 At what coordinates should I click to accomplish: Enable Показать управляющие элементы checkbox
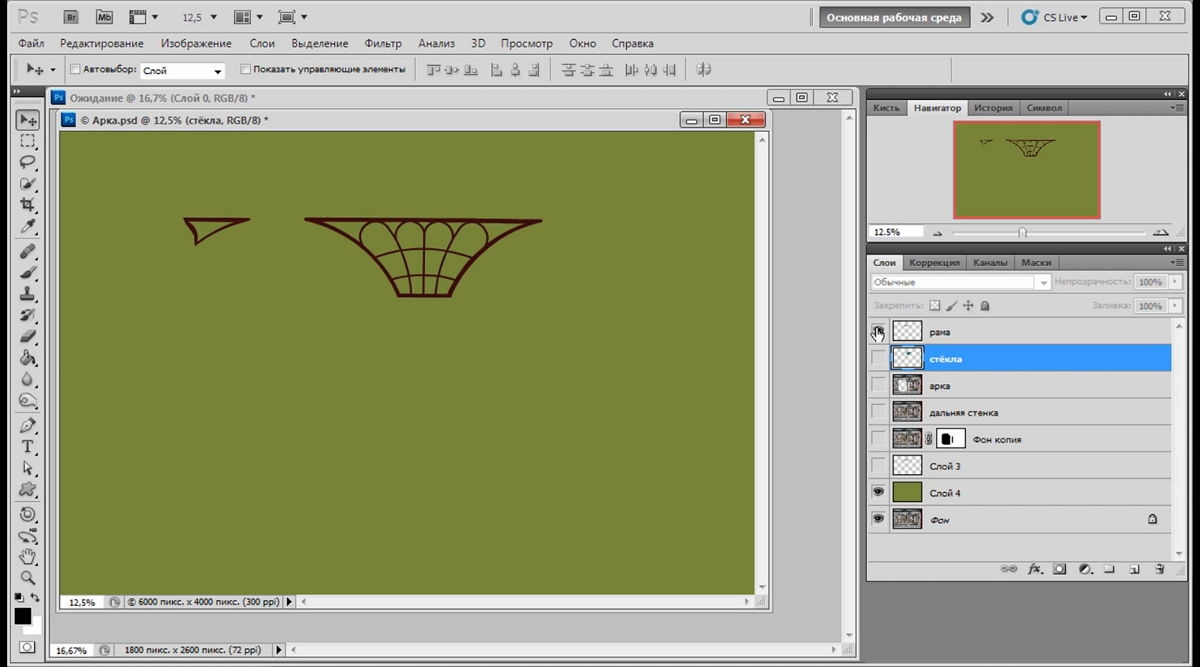pos(246,70)
